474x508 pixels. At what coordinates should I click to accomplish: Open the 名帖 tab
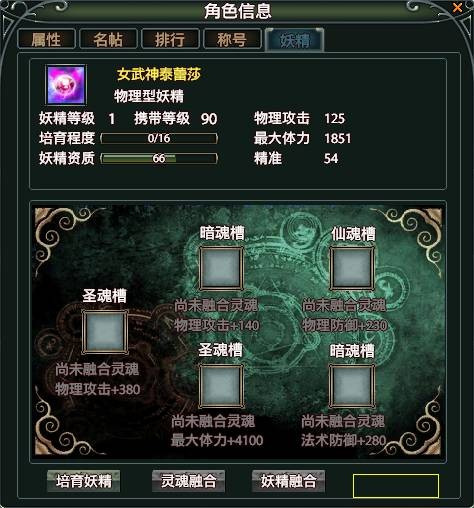click(108, 39)
